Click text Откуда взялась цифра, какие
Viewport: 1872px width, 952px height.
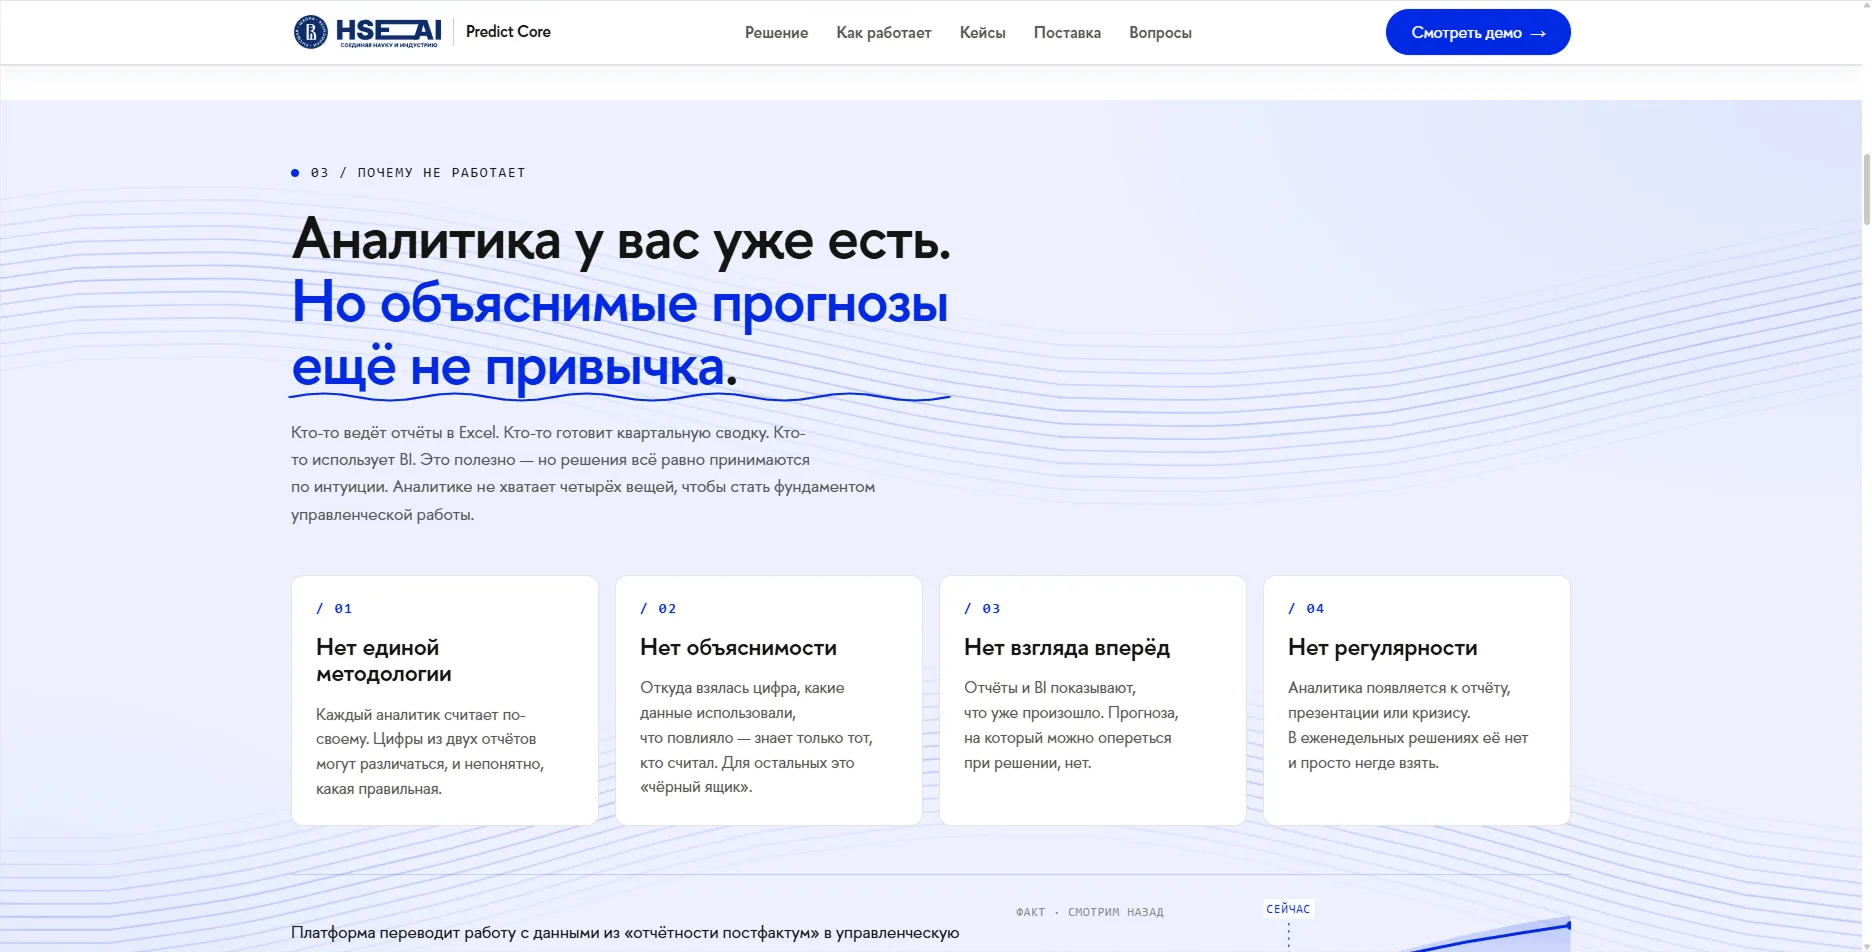coord(742,688)
